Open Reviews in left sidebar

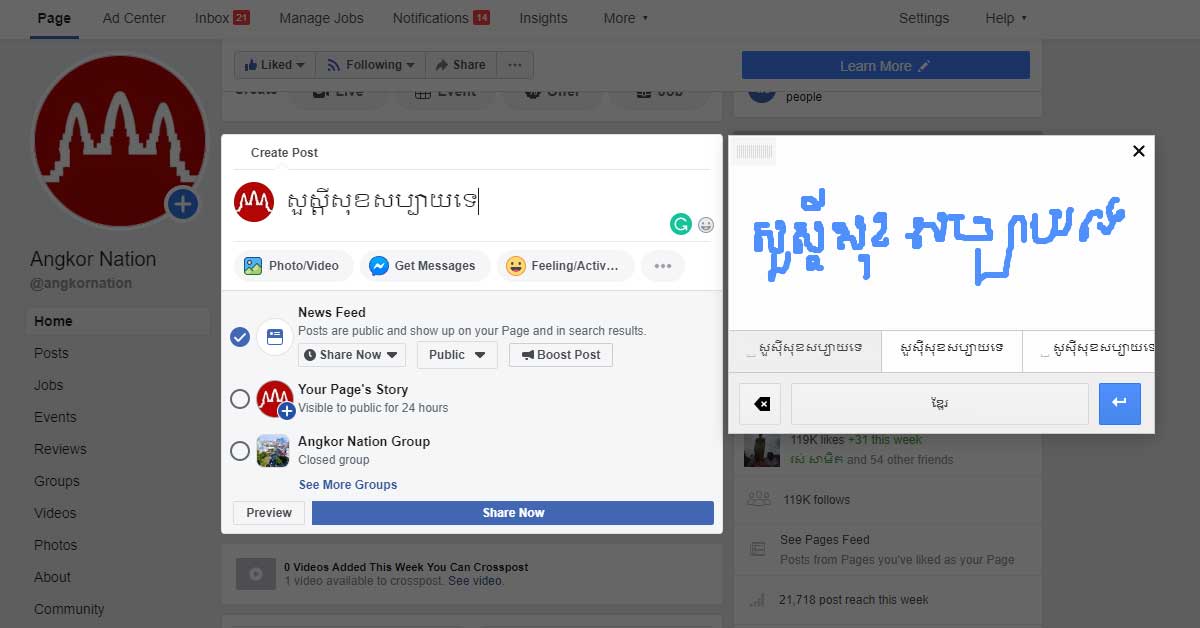coord(60,449)
